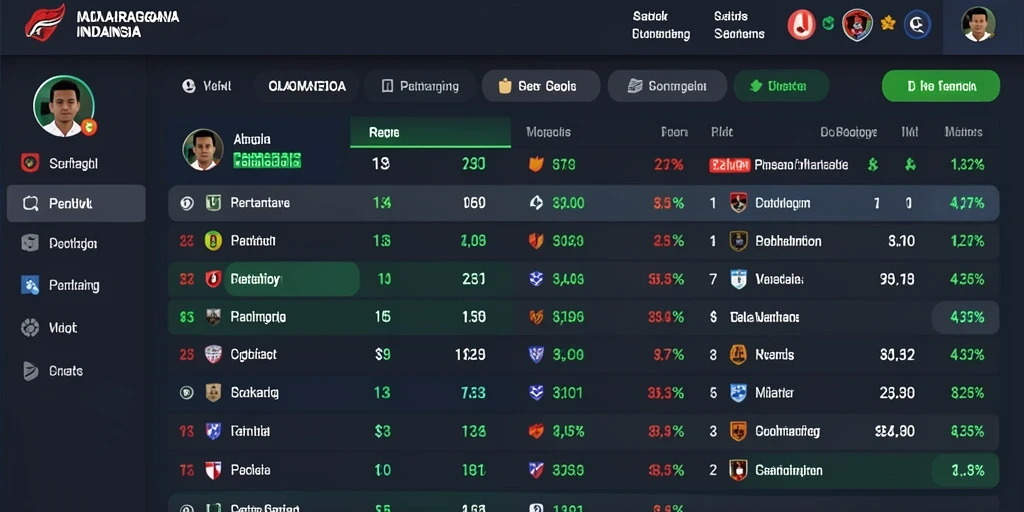Open the Serhaghl sidebar icon

30,163
